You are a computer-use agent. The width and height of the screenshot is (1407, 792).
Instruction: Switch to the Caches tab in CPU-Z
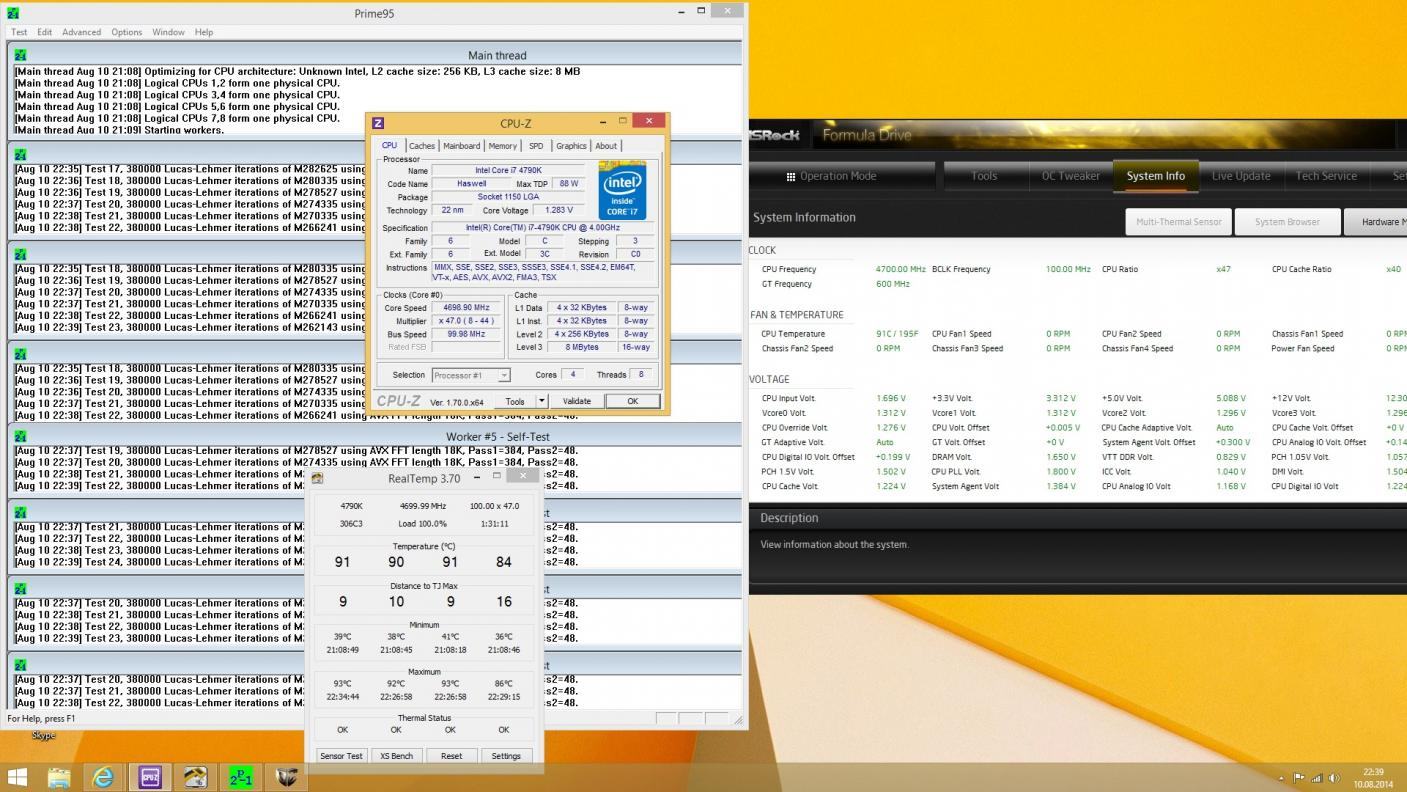click(422, 146)
